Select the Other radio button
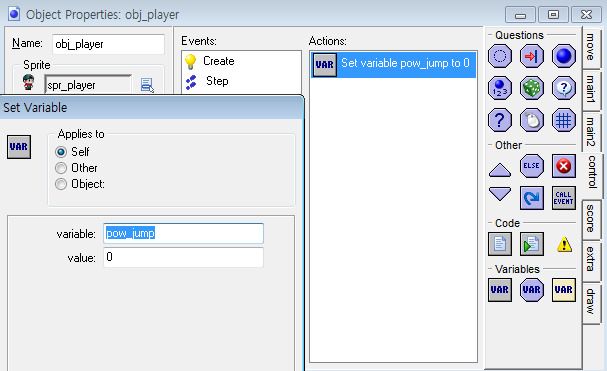The image size is (607, 371). [x=61, y=168]
